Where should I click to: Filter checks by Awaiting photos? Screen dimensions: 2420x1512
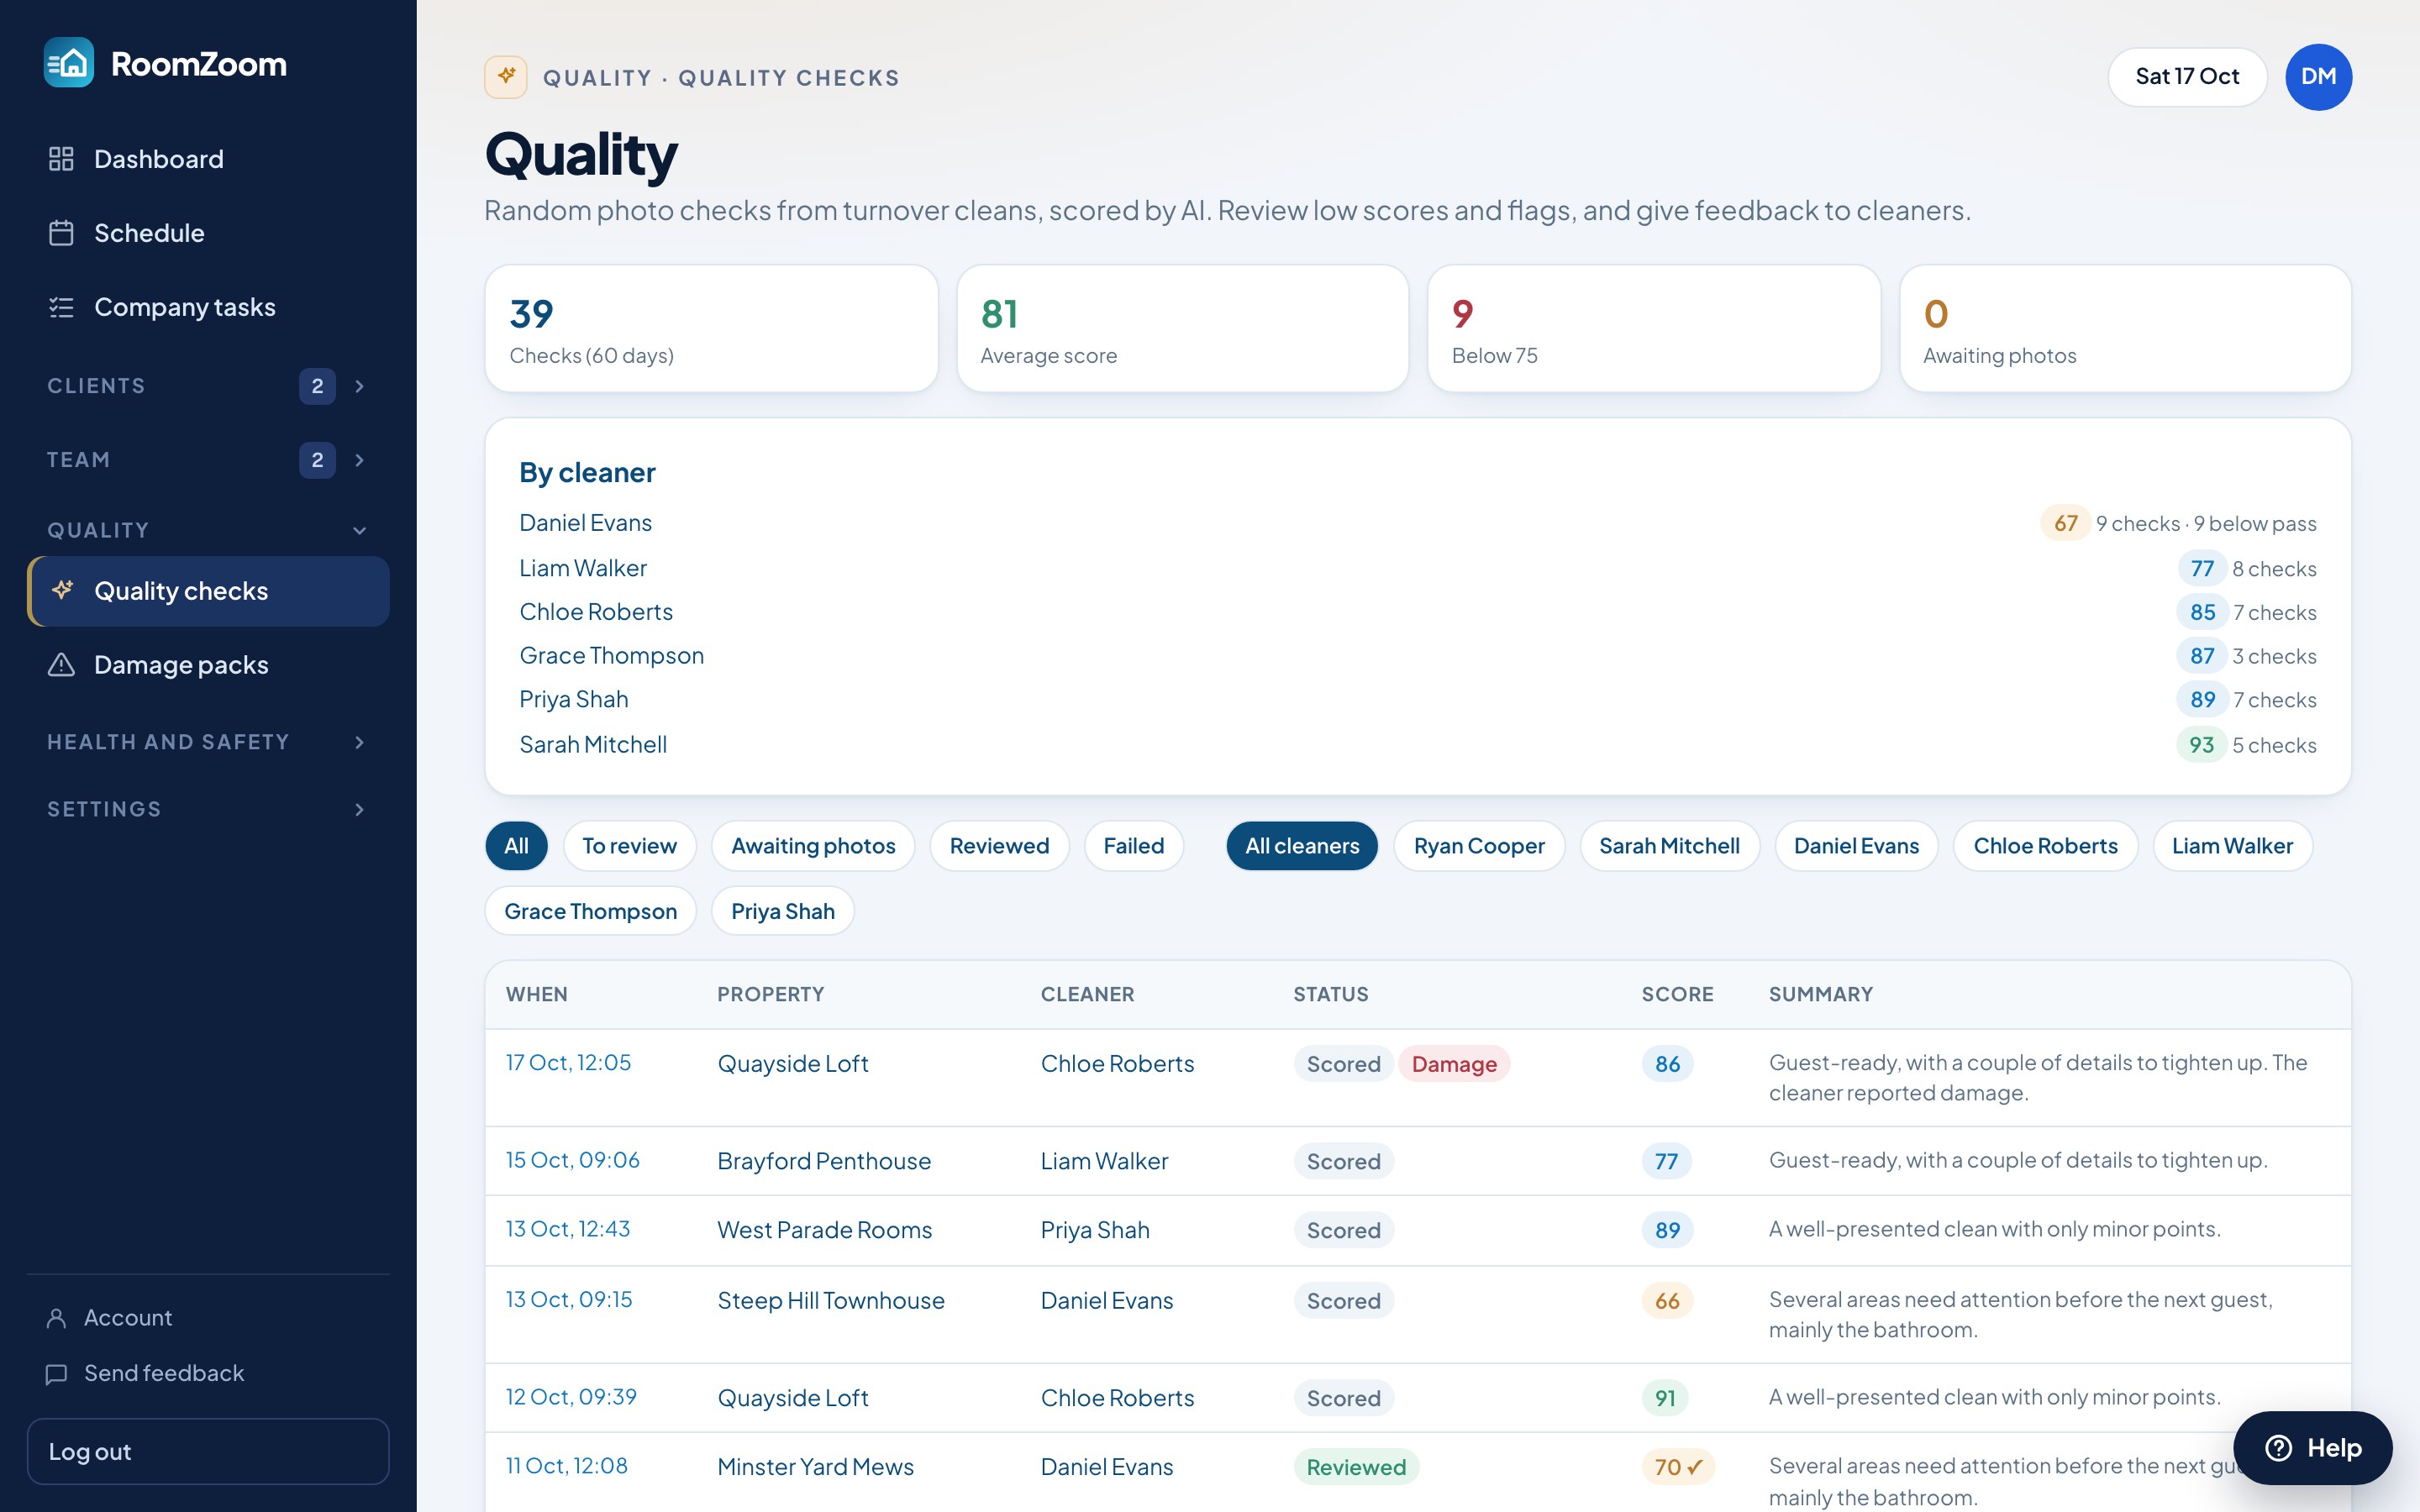click(813, 846)
